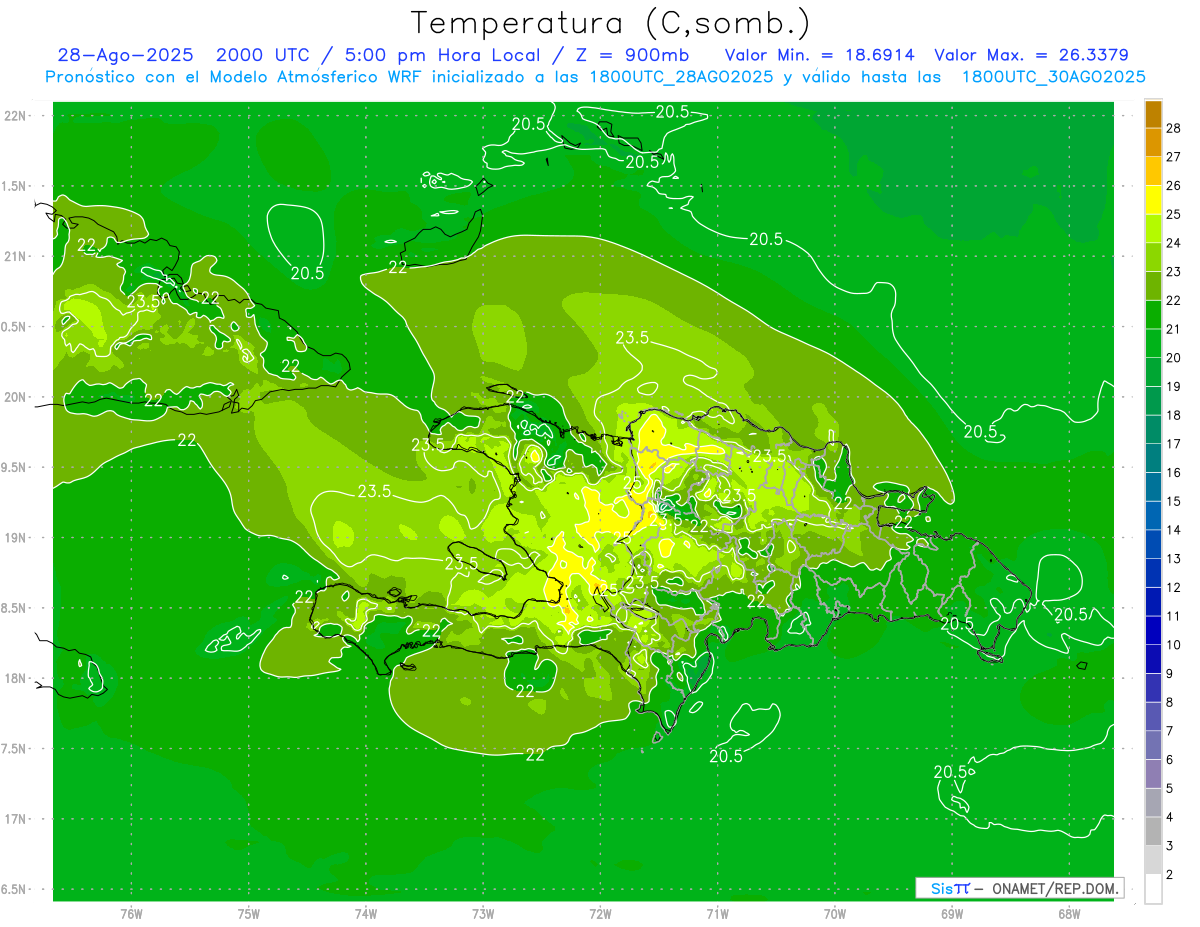Click the '21N' latitude axis label
This screenshot has height=927, width=1200.
click(x=16, y=256)
